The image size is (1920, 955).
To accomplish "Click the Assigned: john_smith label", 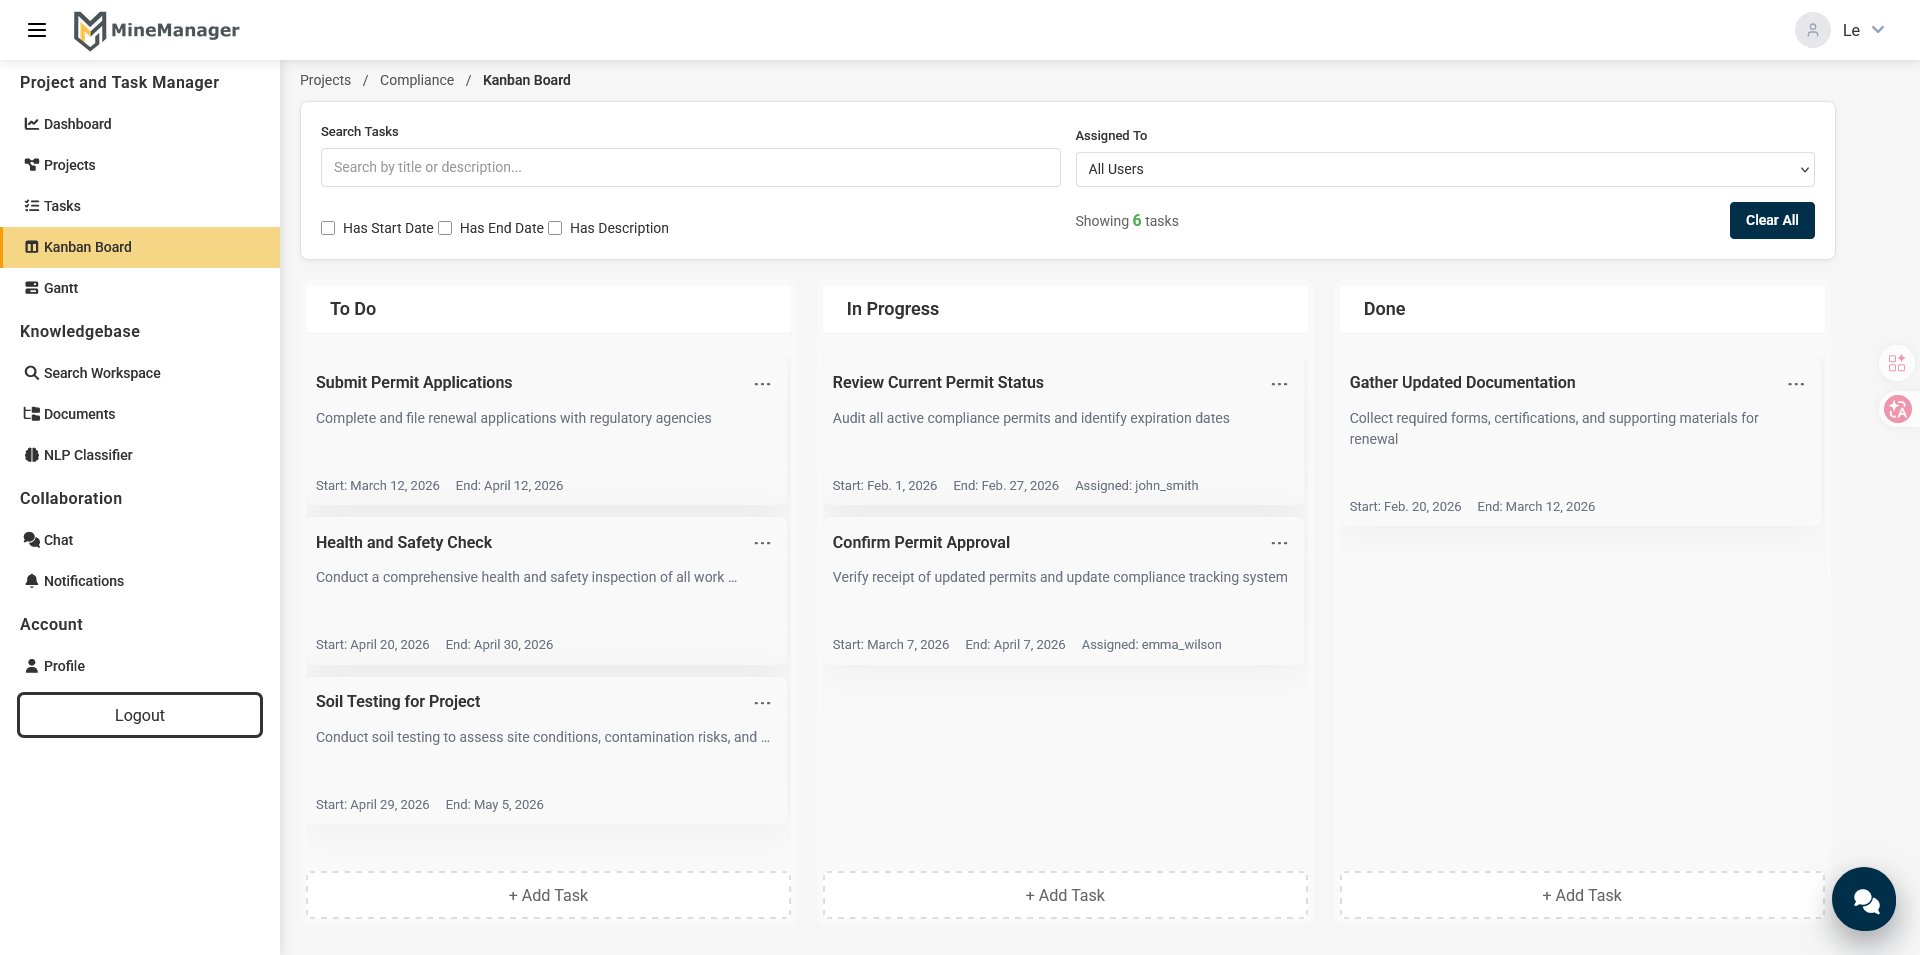I will coord(1137,486).
